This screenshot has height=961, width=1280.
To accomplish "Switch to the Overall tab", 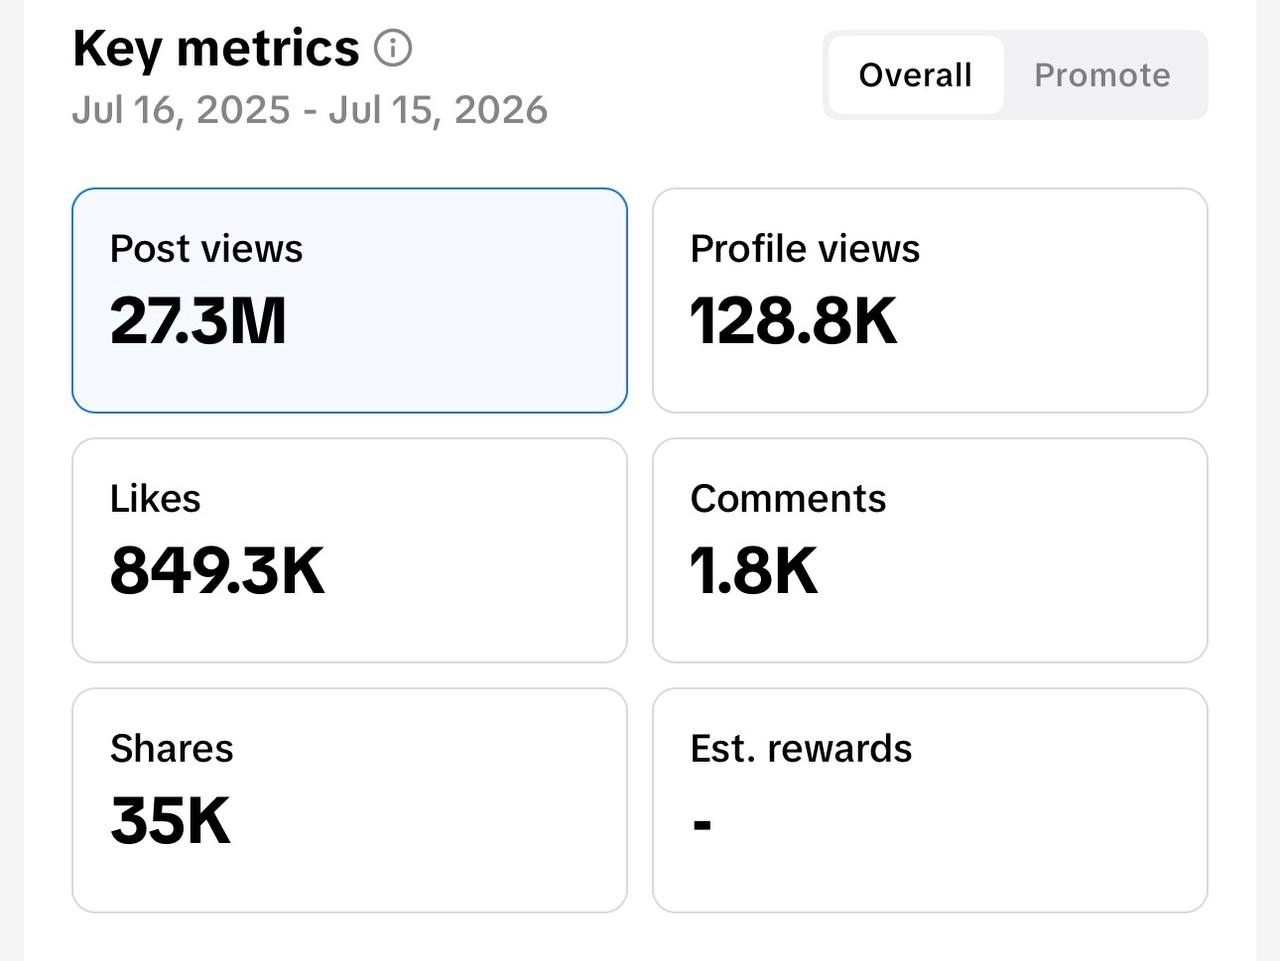I will click(916, 75).
